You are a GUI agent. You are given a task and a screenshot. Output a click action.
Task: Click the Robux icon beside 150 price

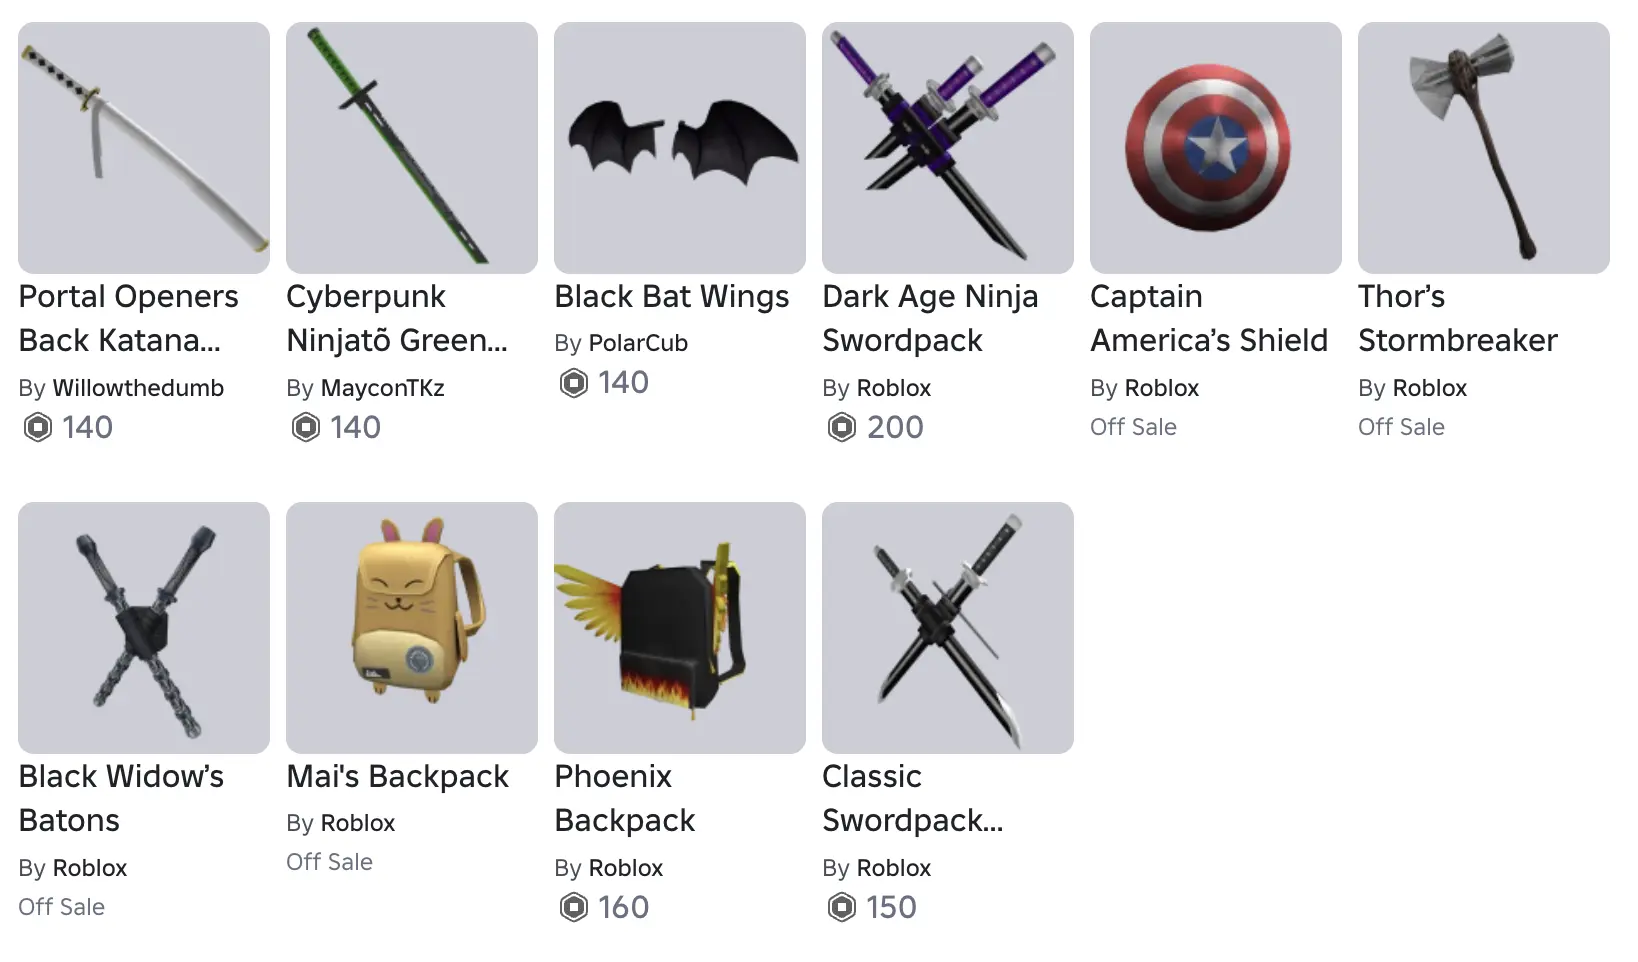pyautogui.click(x=842, y=908)
